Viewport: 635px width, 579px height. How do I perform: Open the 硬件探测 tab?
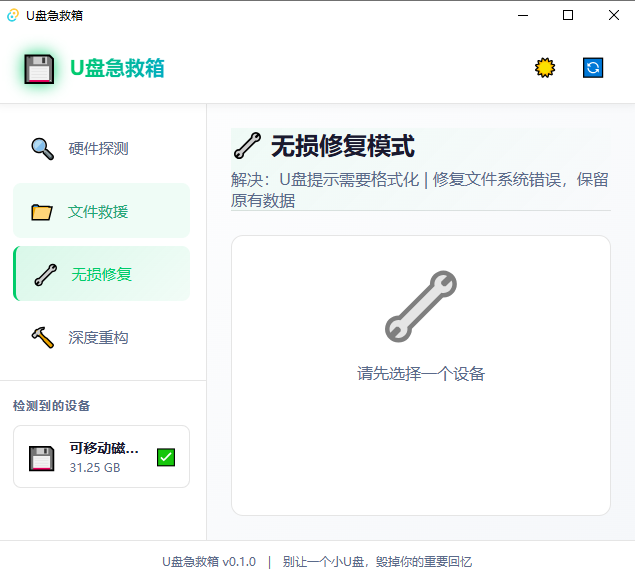tap(98, 149)
